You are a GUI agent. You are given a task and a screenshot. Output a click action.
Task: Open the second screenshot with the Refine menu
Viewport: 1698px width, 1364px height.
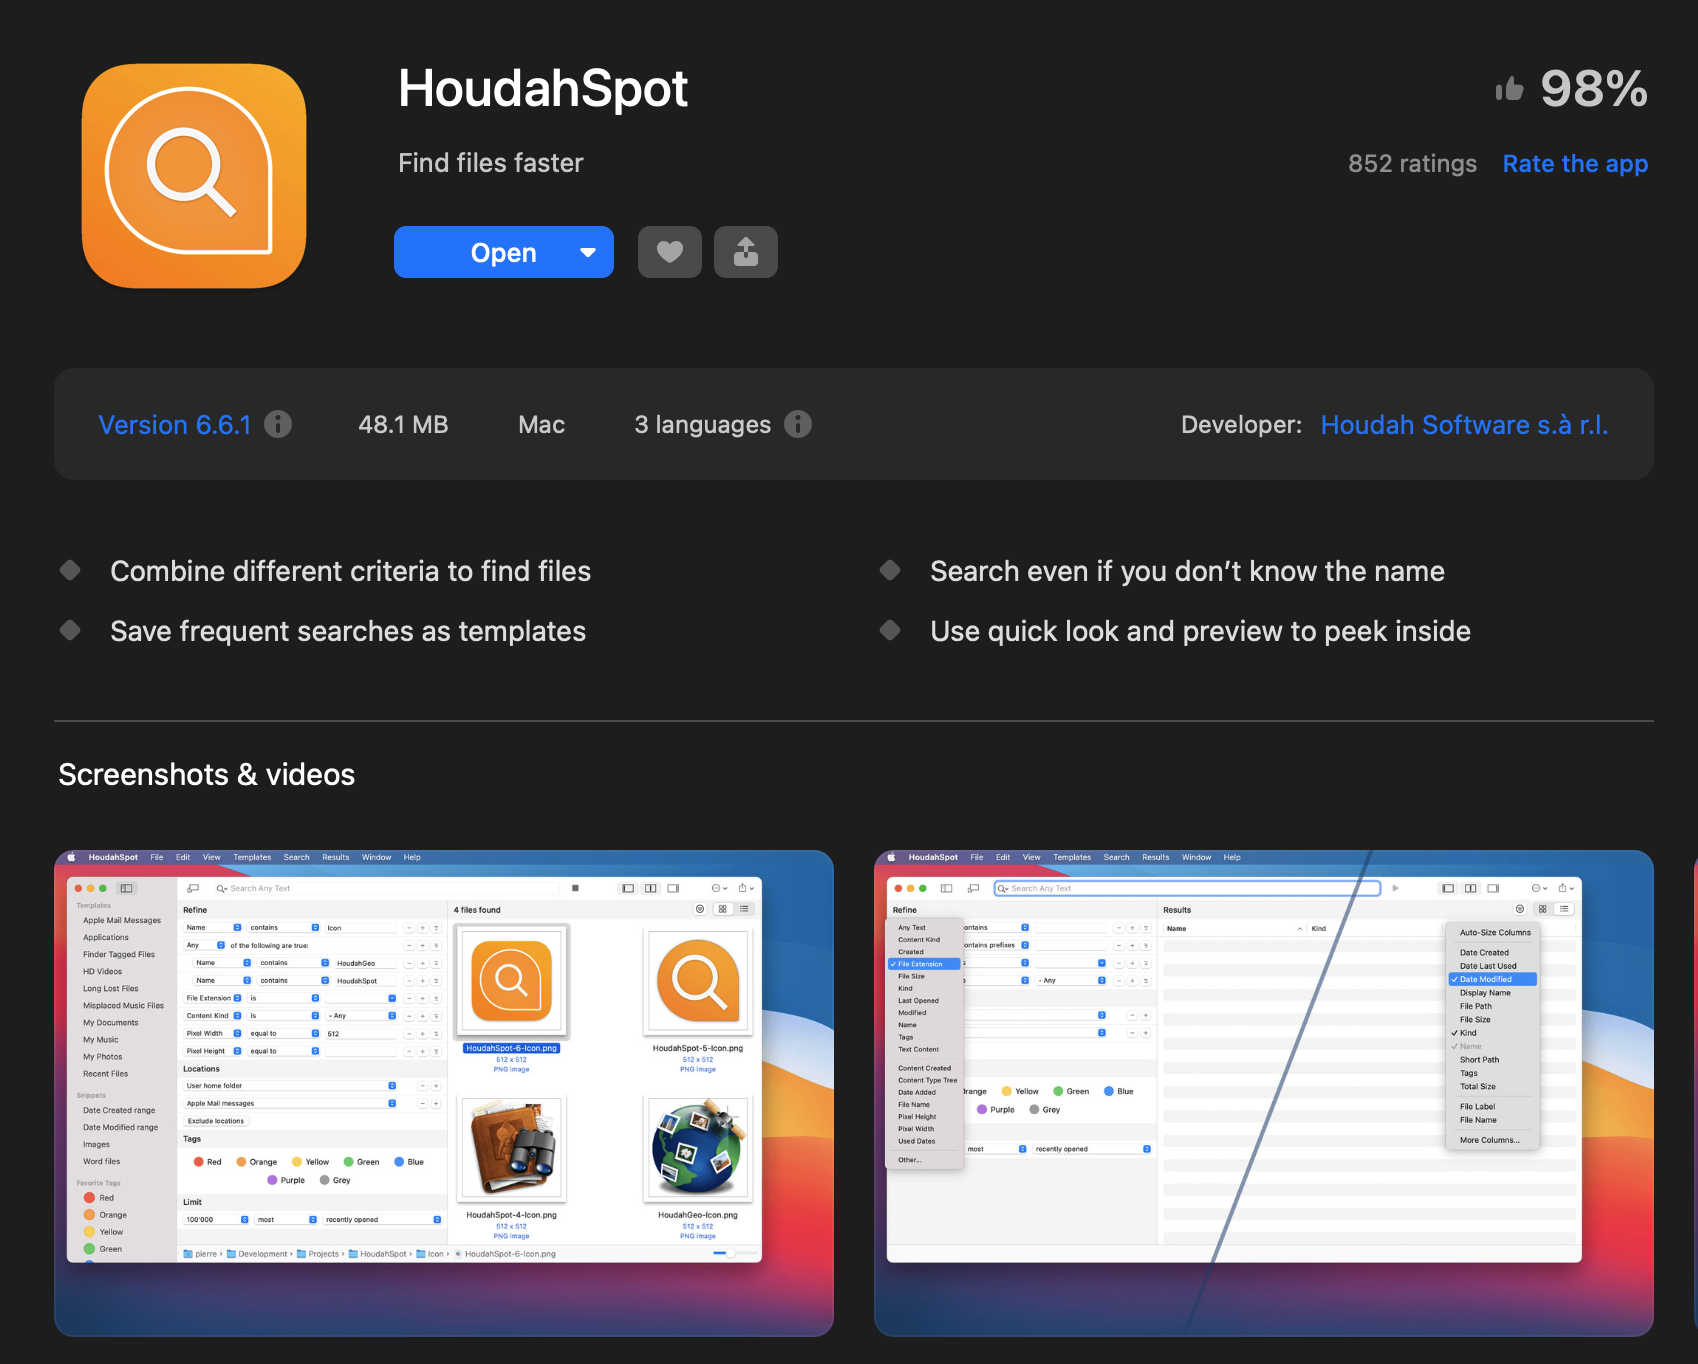tap(1264, 1093)
